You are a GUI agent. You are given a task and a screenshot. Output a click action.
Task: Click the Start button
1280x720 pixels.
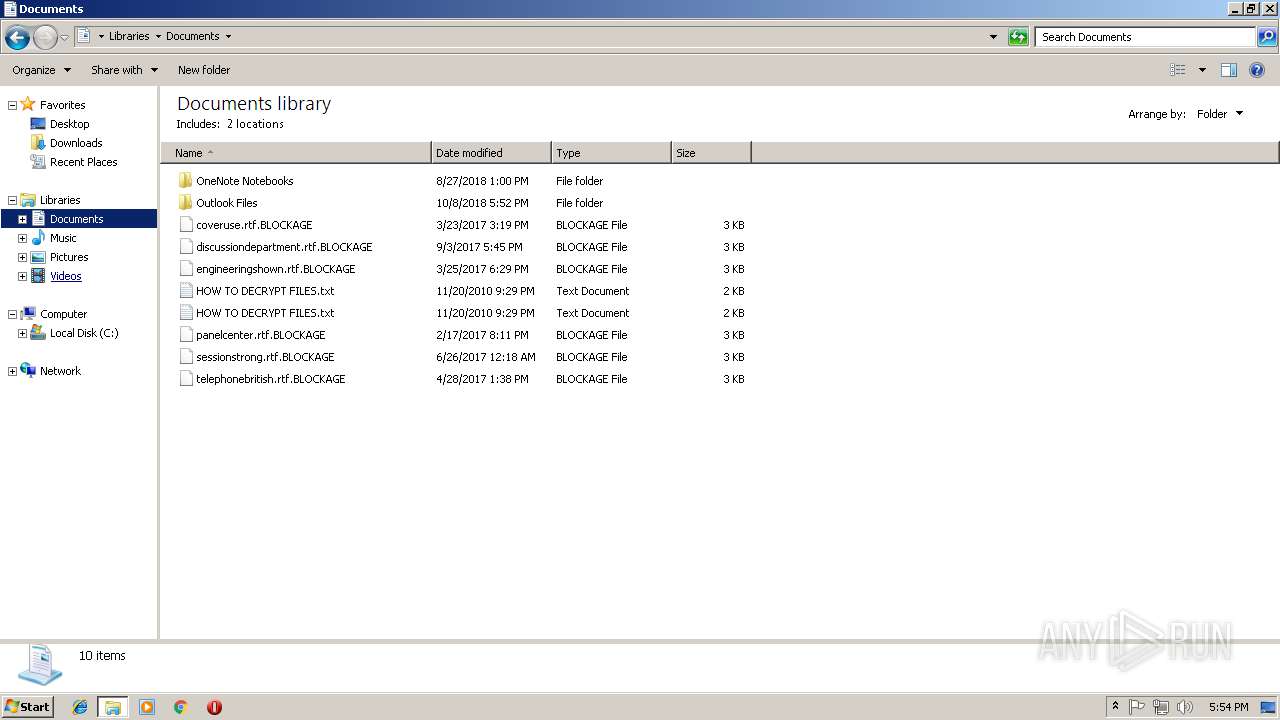click(x=28, y=707)
